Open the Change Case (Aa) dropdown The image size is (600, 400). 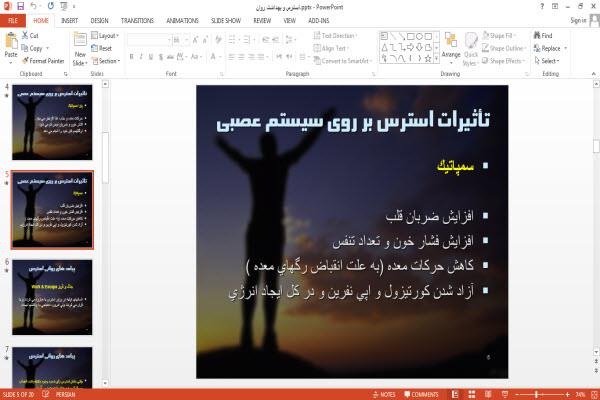click(x=196, y=57)
